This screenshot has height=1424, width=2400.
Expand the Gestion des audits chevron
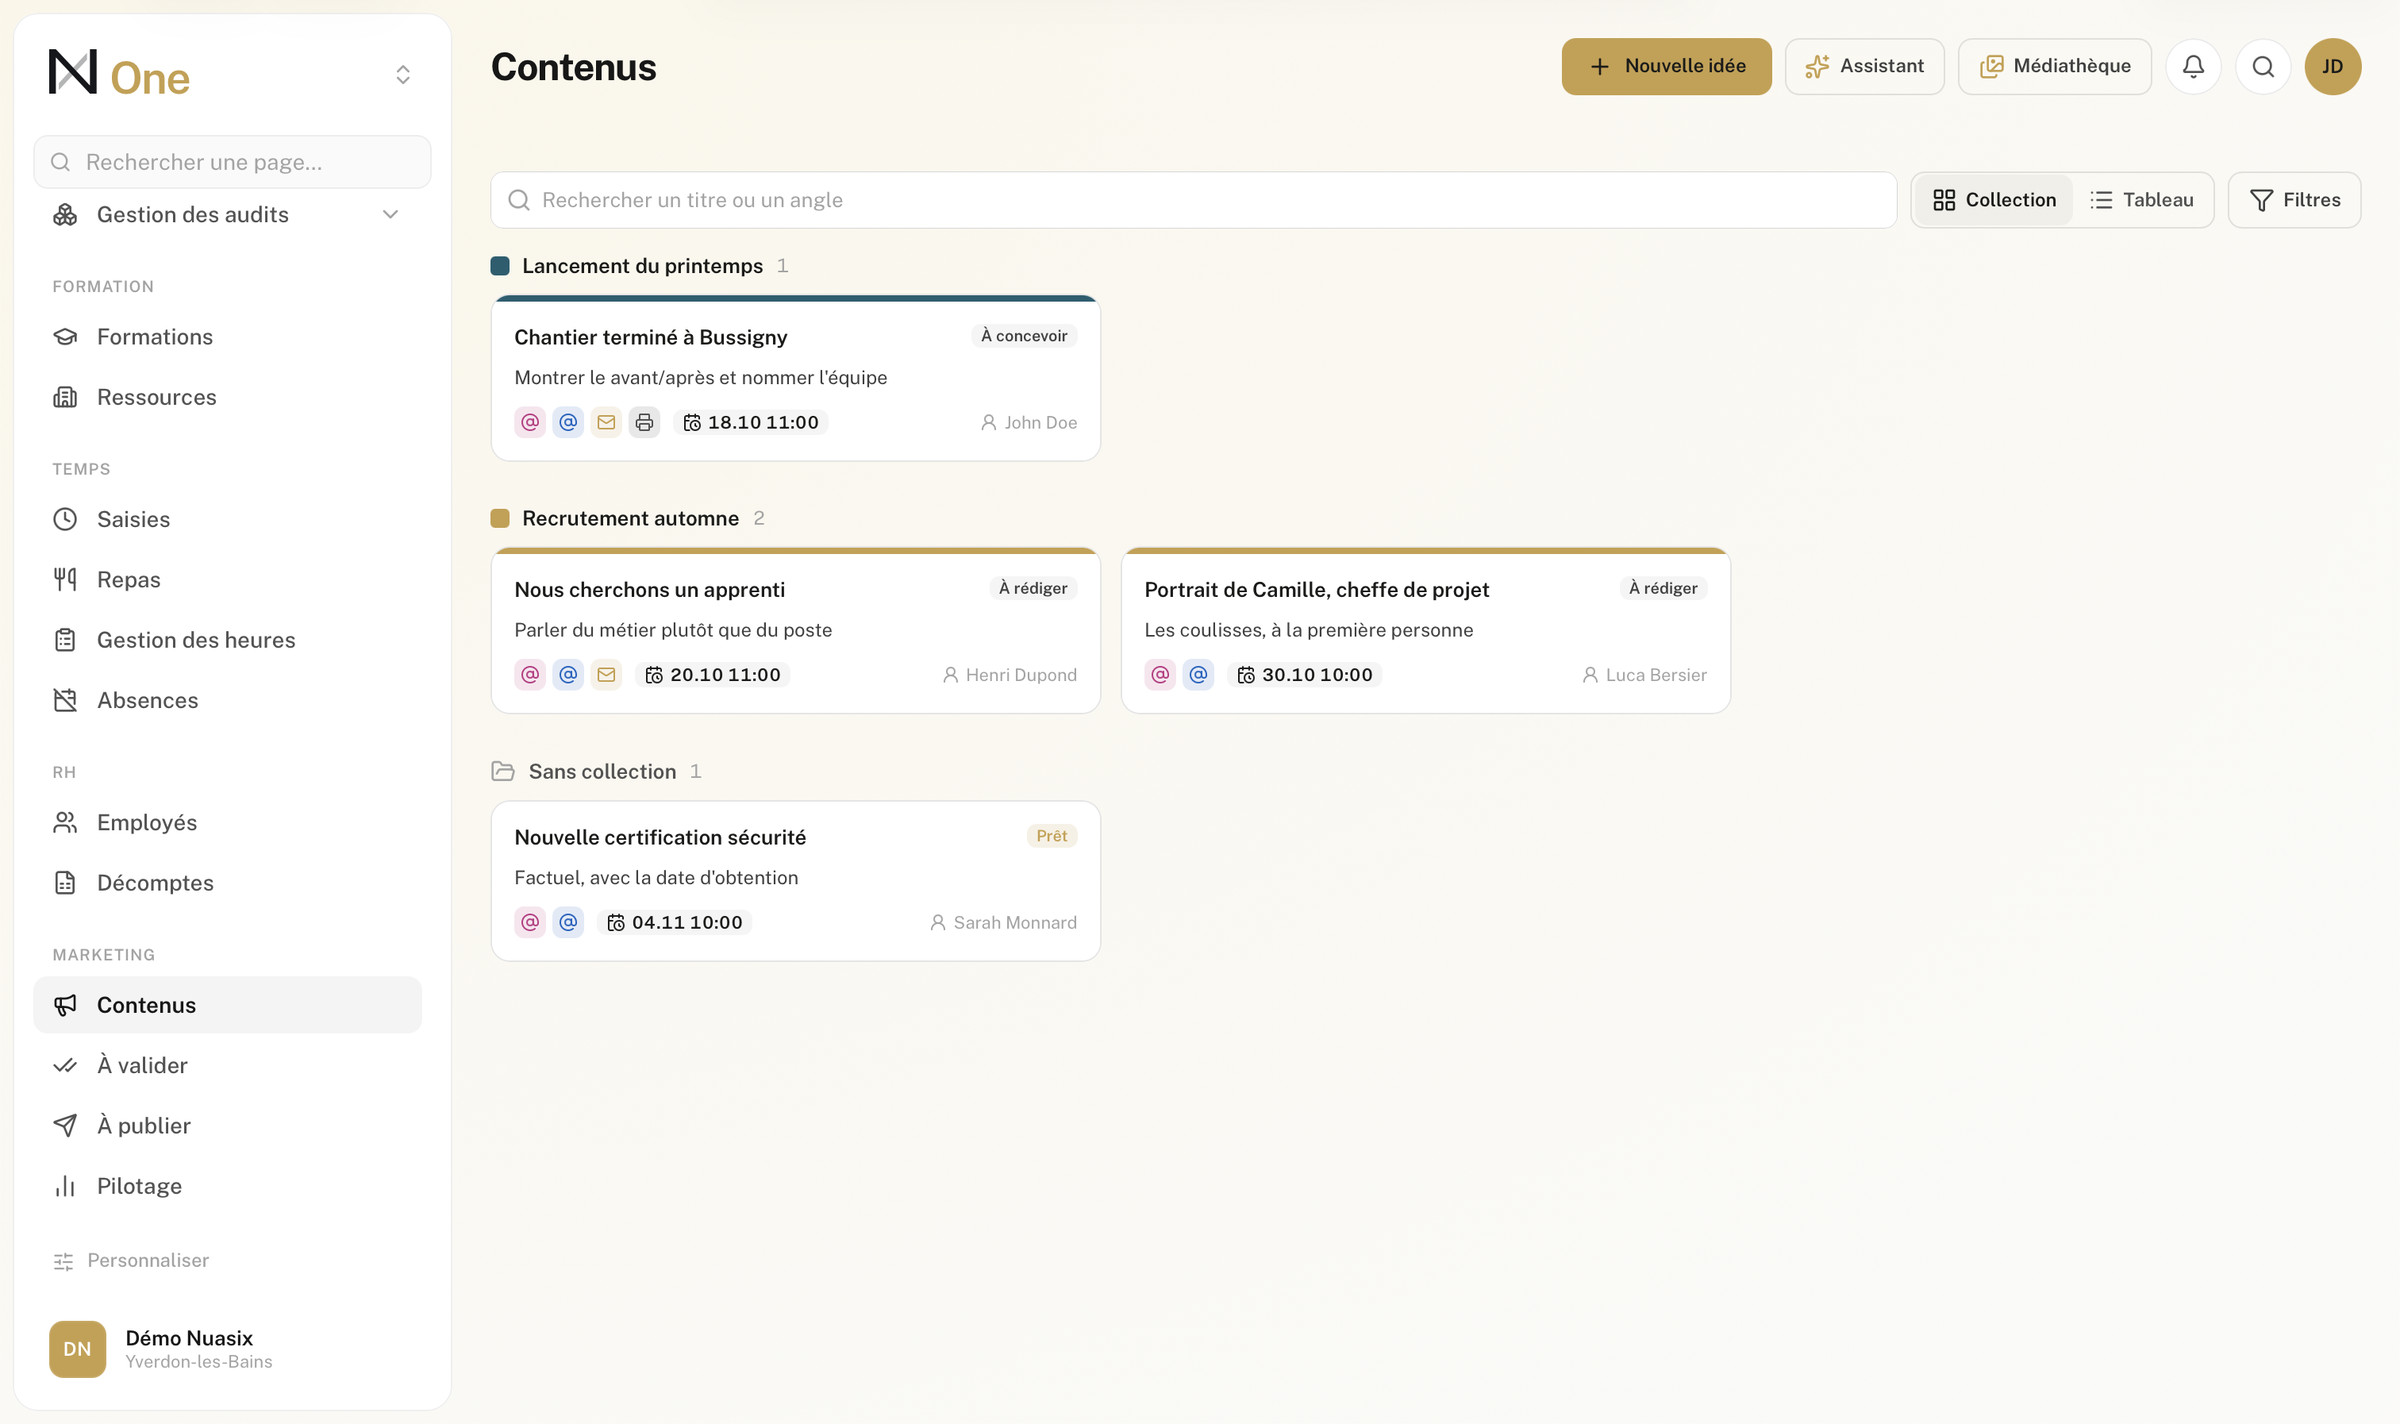click(x=390, y=214)
